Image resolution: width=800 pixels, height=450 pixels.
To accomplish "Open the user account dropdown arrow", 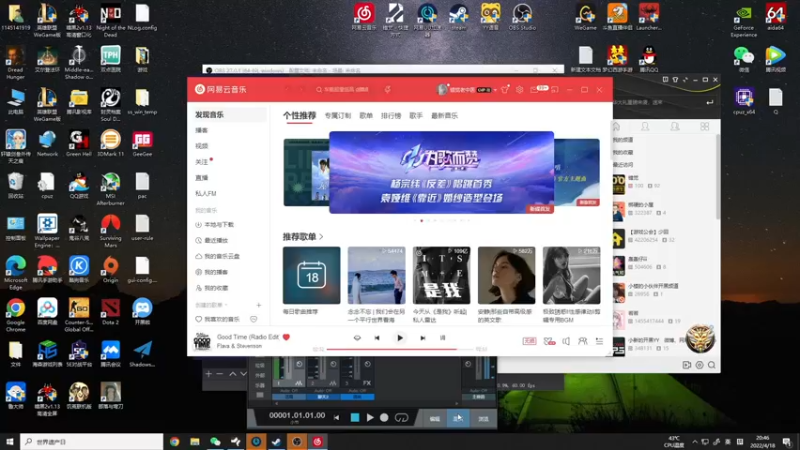I will pyautogui.click(x=495, y=90).
